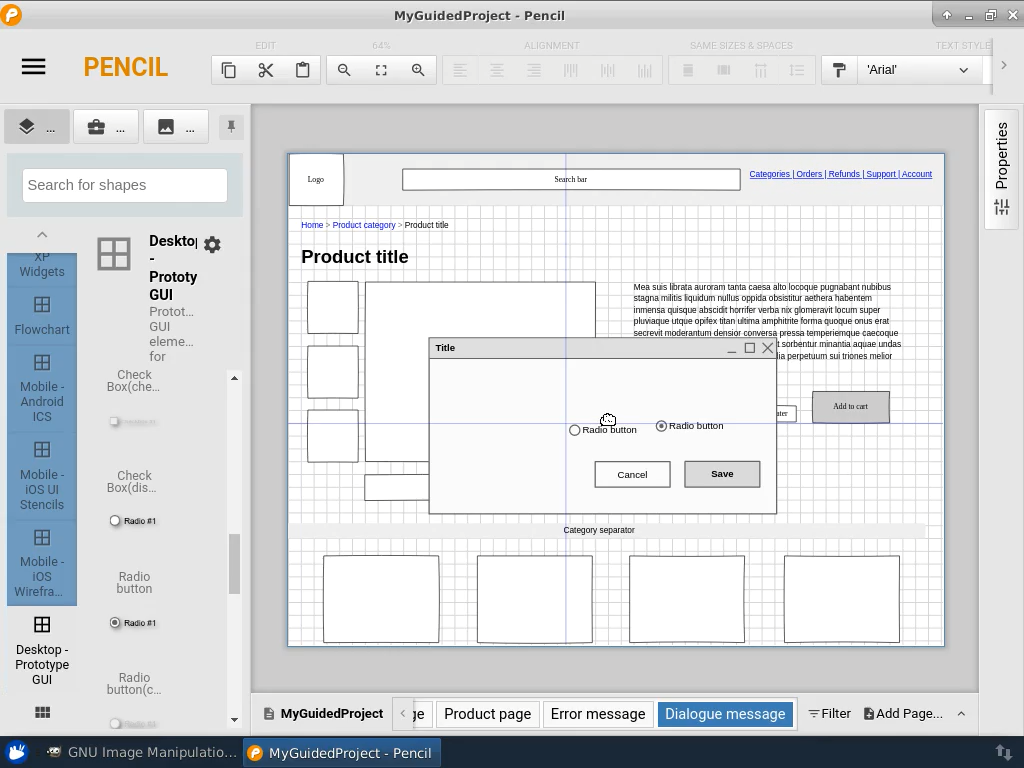Click the Paste clipboard icon

(302, 70)
